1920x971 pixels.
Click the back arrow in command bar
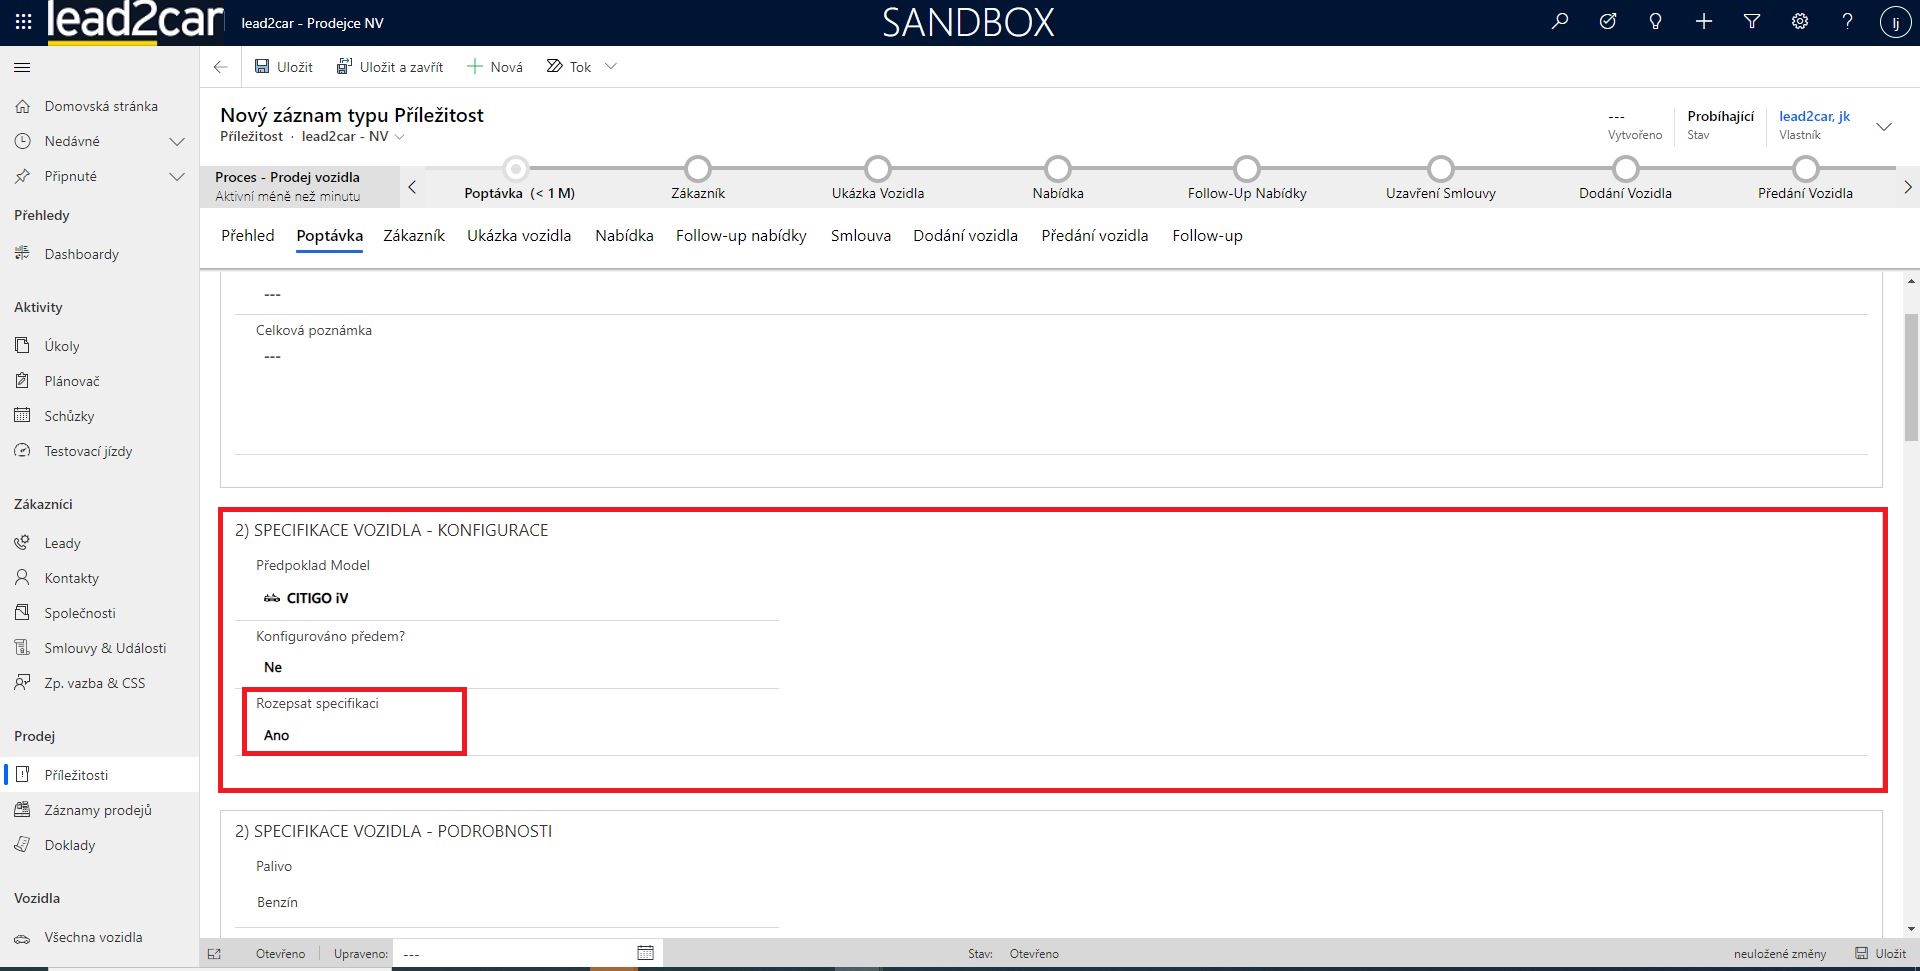click(221, 67)
